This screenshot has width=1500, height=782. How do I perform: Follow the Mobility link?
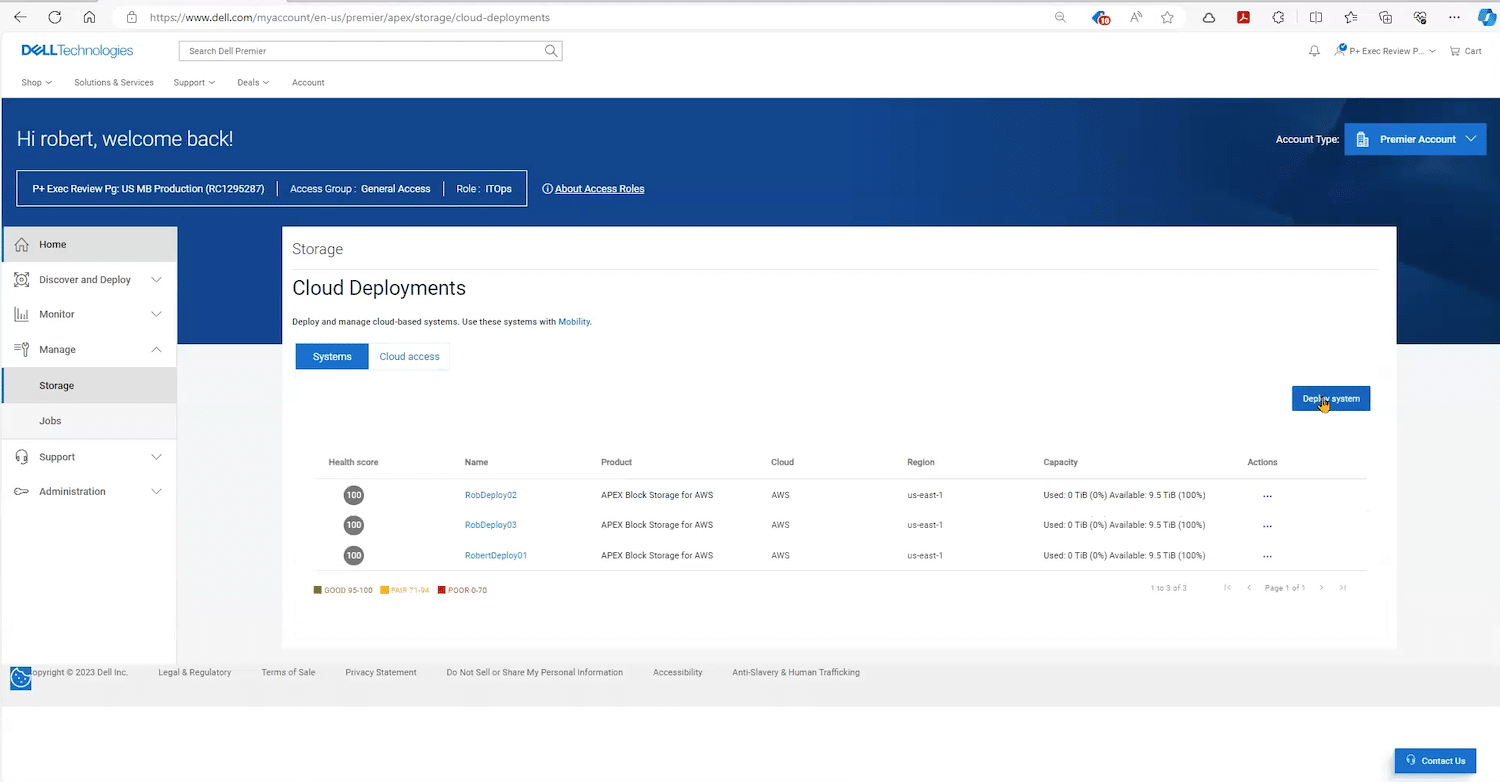tap(574, 322)
